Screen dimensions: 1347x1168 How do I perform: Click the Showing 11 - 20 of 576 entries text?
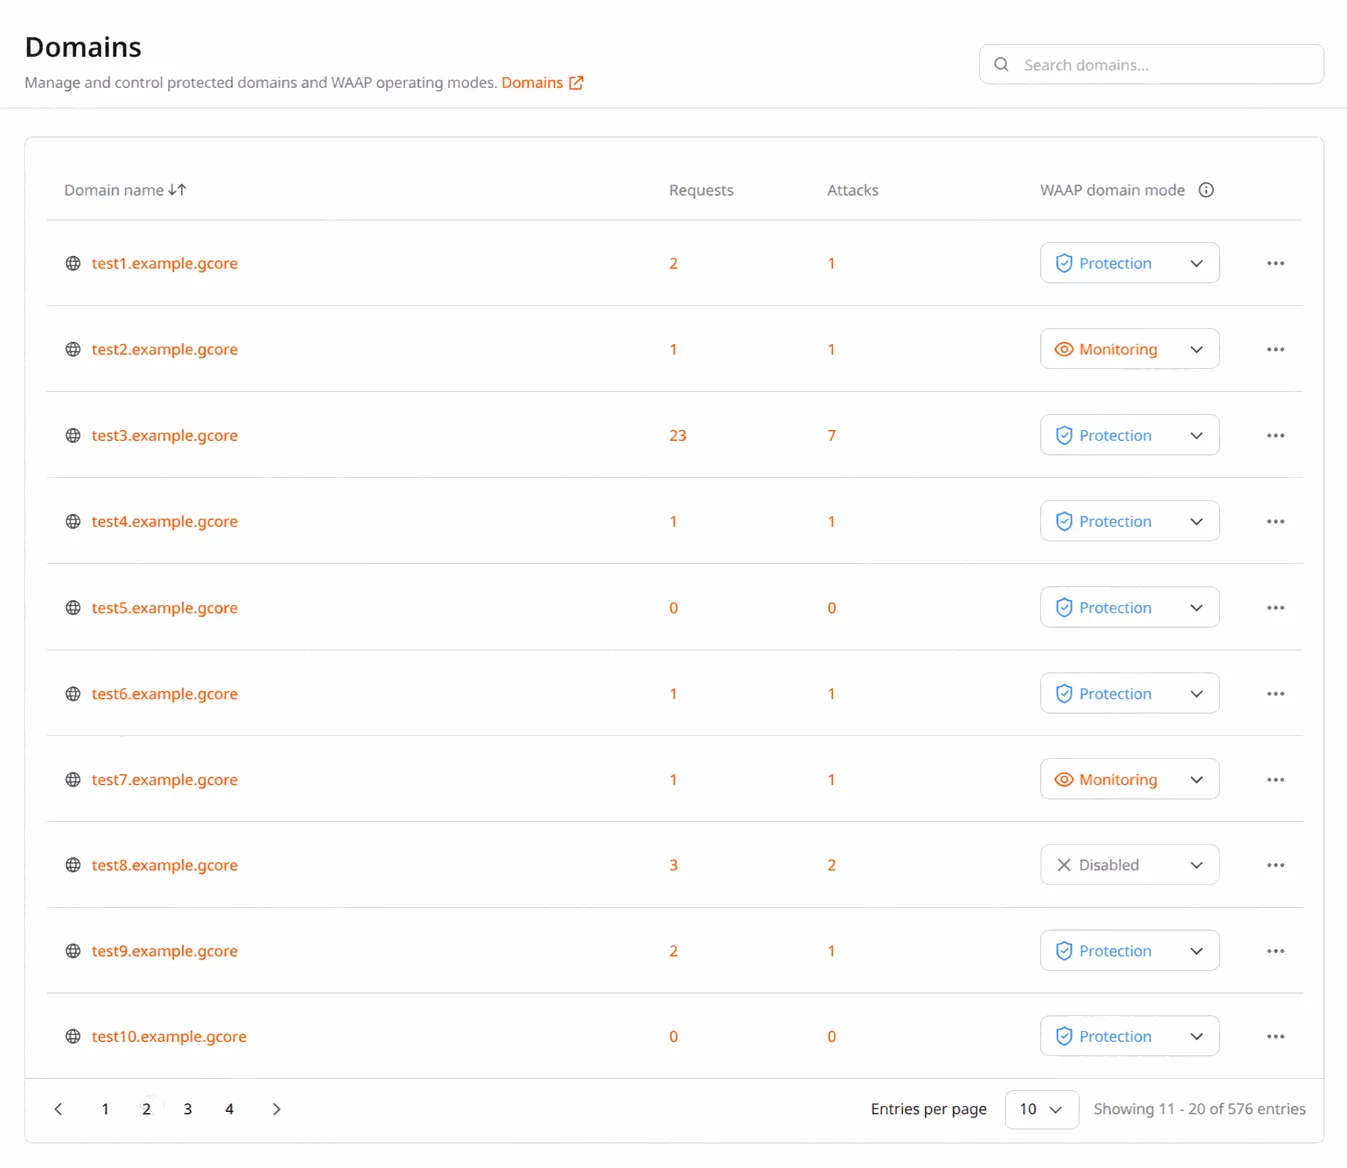coord(1199,1109)
